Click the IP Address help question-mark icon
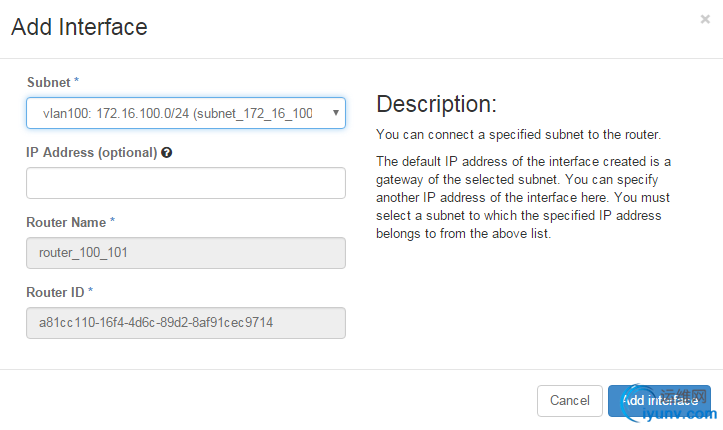This screenshot has height=430, width=723. click(x=166, y=153)
